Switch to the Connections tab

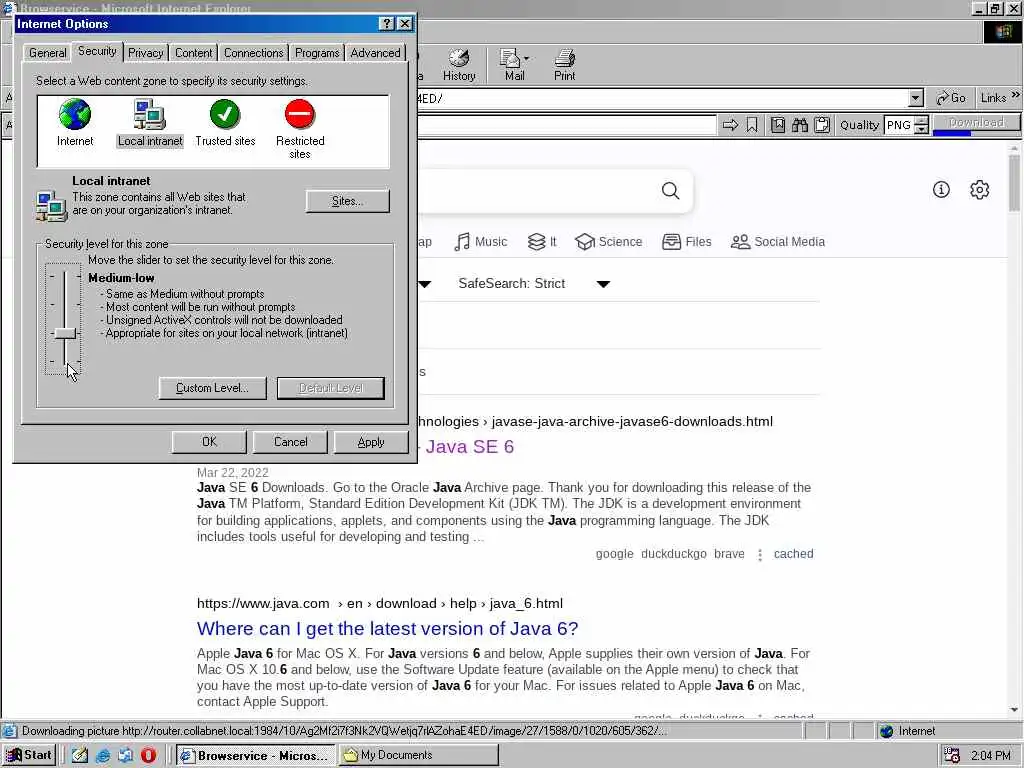click(253, 53)
